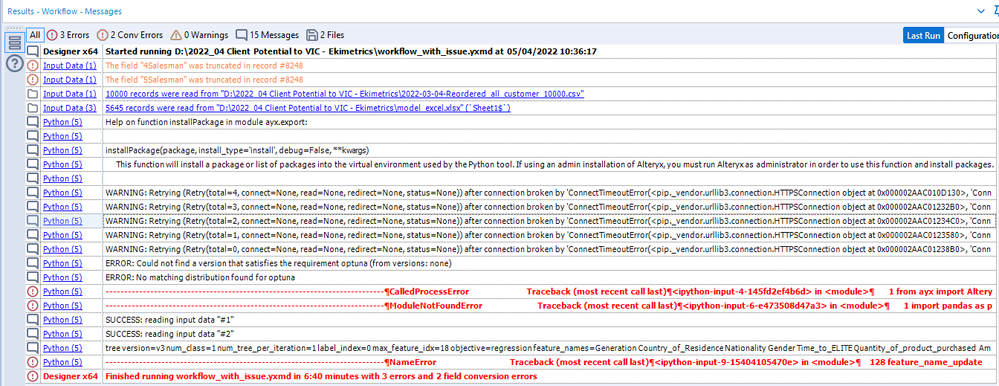Open Python (5) link on NameError row
The width and height of the screenshot is (999, 386).
click(62, 362)
